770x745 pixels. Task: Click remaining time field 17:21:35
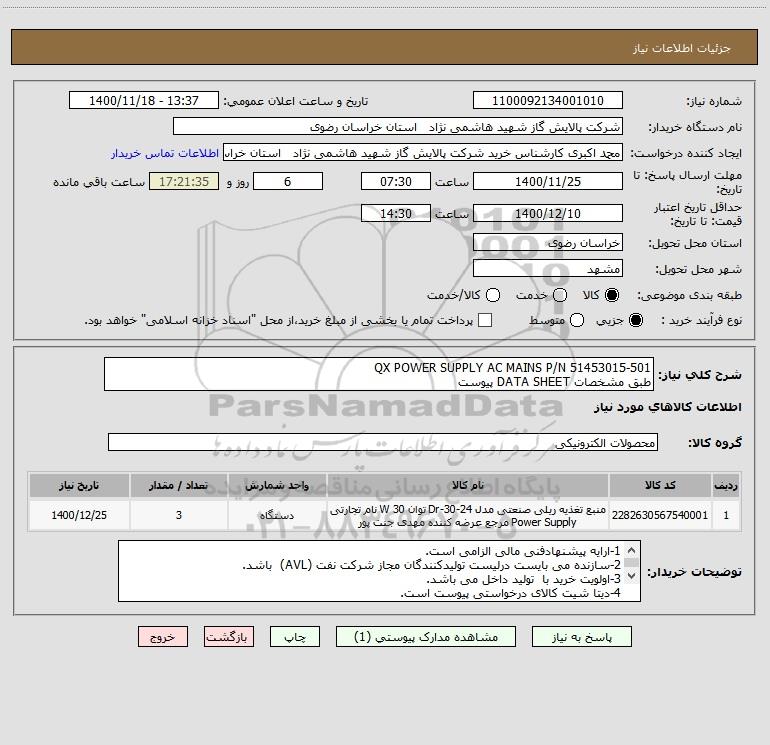184,181
